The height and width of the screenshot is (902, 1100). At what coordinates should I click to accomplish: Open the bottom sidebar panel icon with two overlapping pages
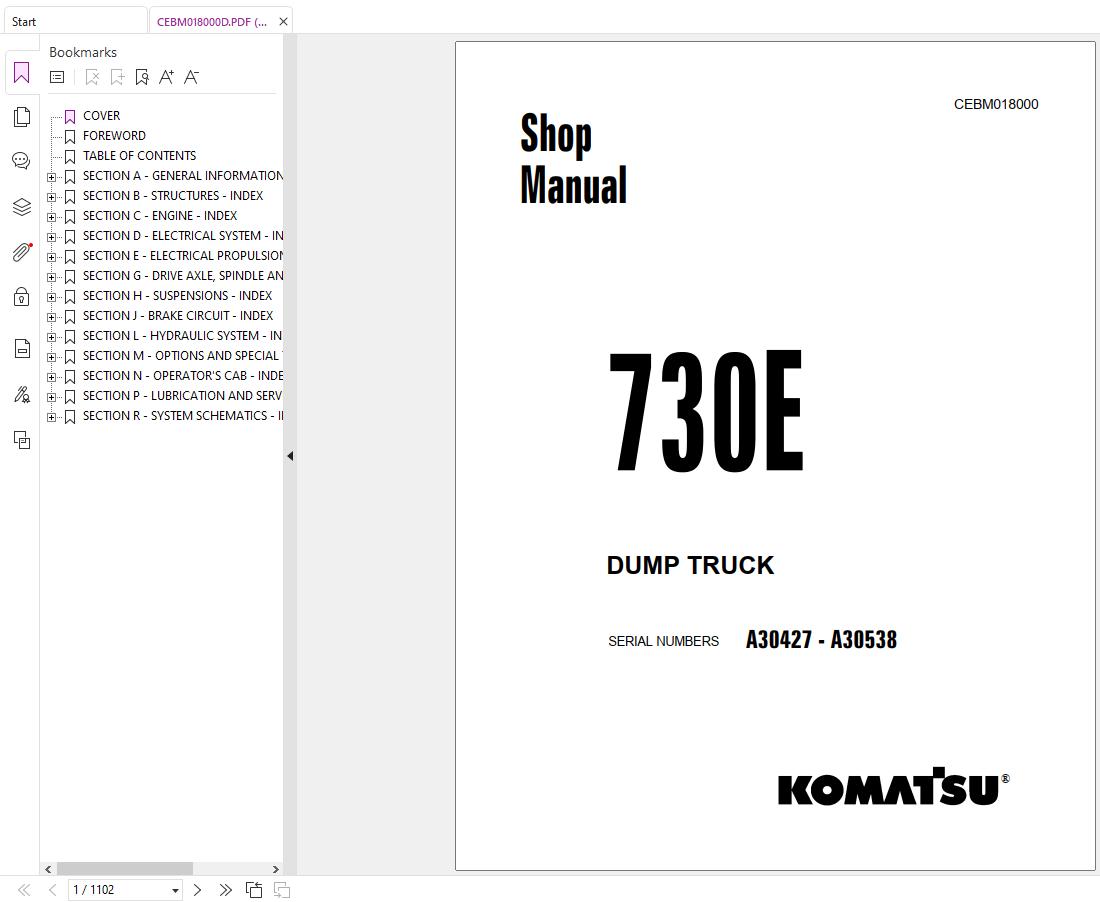(x=22, y=440)
